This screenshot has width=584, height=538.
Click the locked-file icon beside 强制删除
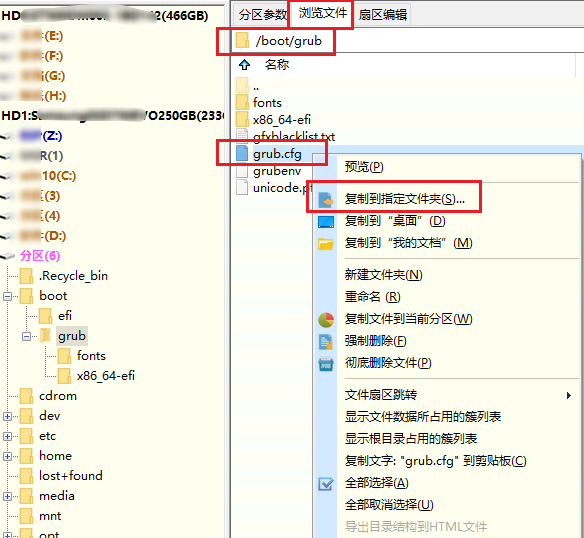point(326,342)
